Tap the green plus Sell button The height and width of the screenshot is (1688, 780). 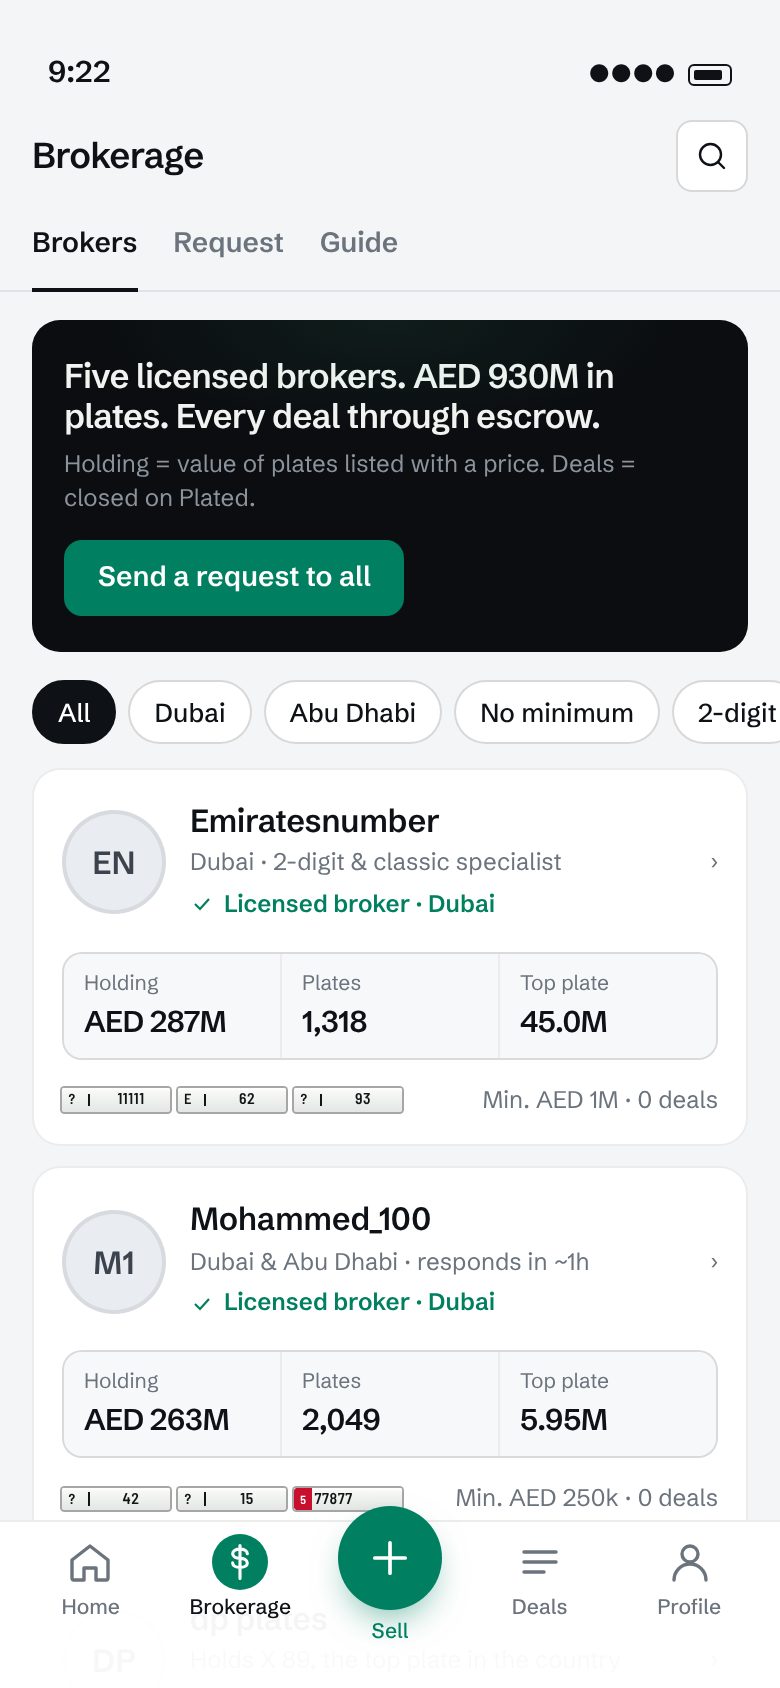[x=390, y=1558]
